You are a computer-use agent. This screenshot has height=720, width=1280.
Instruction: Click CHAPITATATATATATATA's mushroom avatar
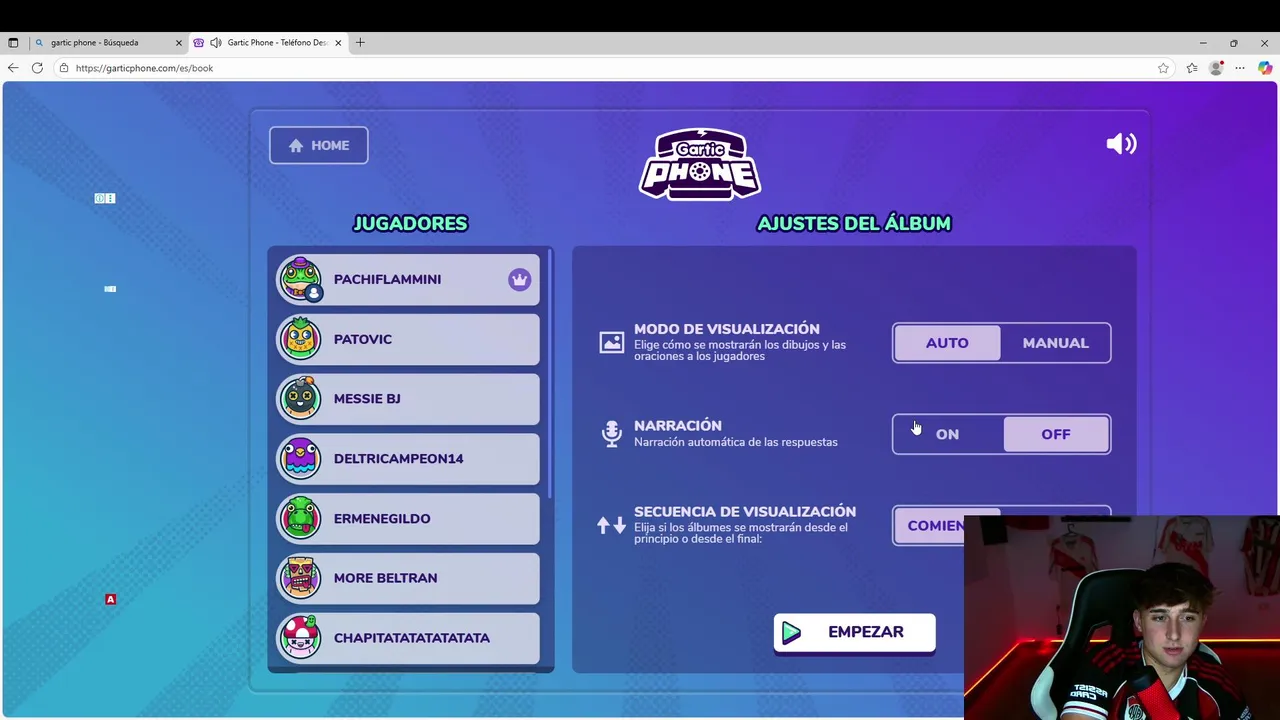(301, 638)
